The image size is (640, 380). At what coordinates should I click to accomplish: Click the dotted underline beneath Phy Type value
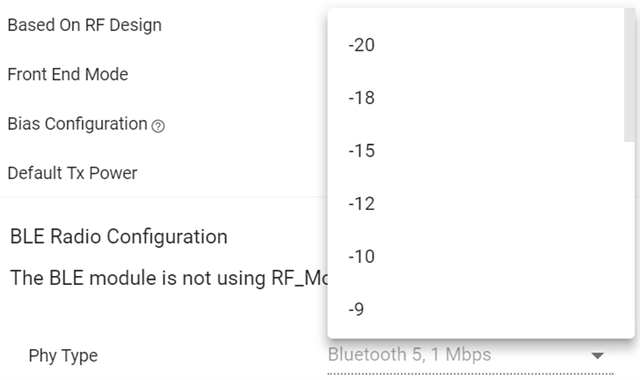(x=470, y=373)
